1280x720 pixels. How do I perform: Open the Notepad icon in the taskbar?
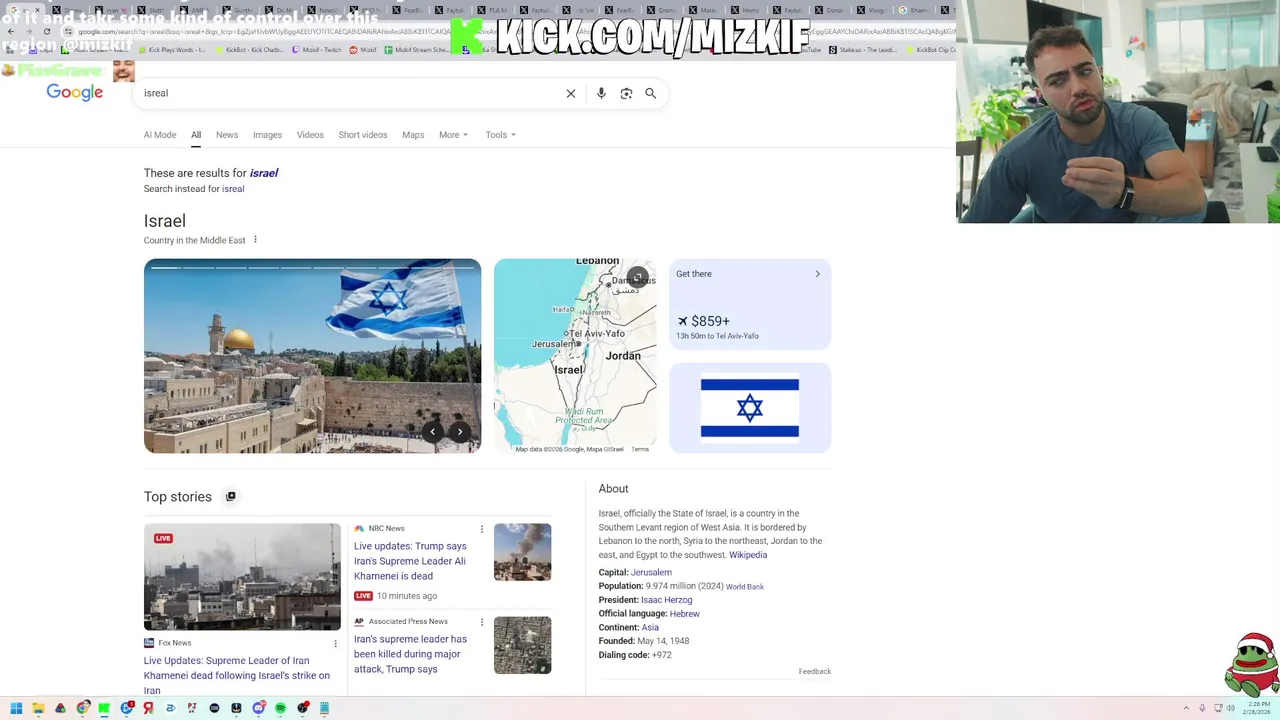tap(324, 708)
